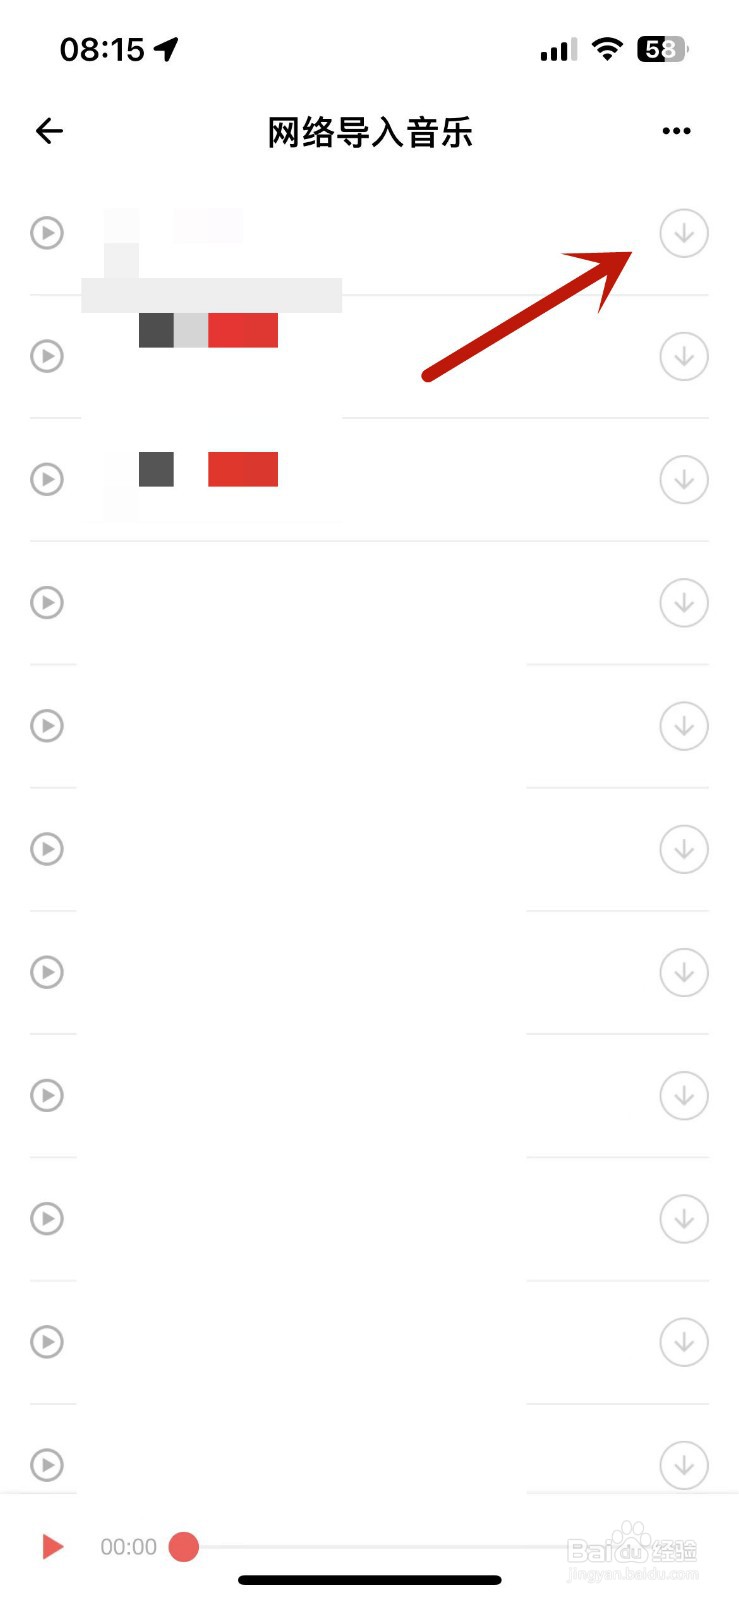739x1600 pixels.
Task: Tap the back arrow in header
Action: coord(49,131)
